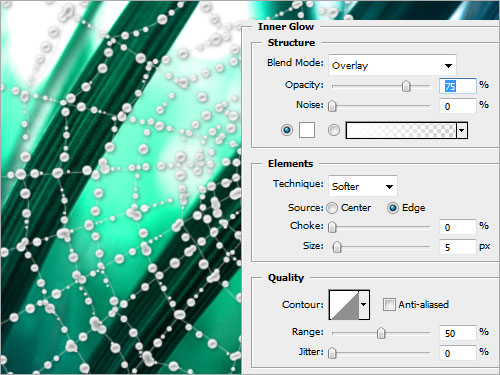
Task: Click the Jitter percentage input field
Action: 458,353
